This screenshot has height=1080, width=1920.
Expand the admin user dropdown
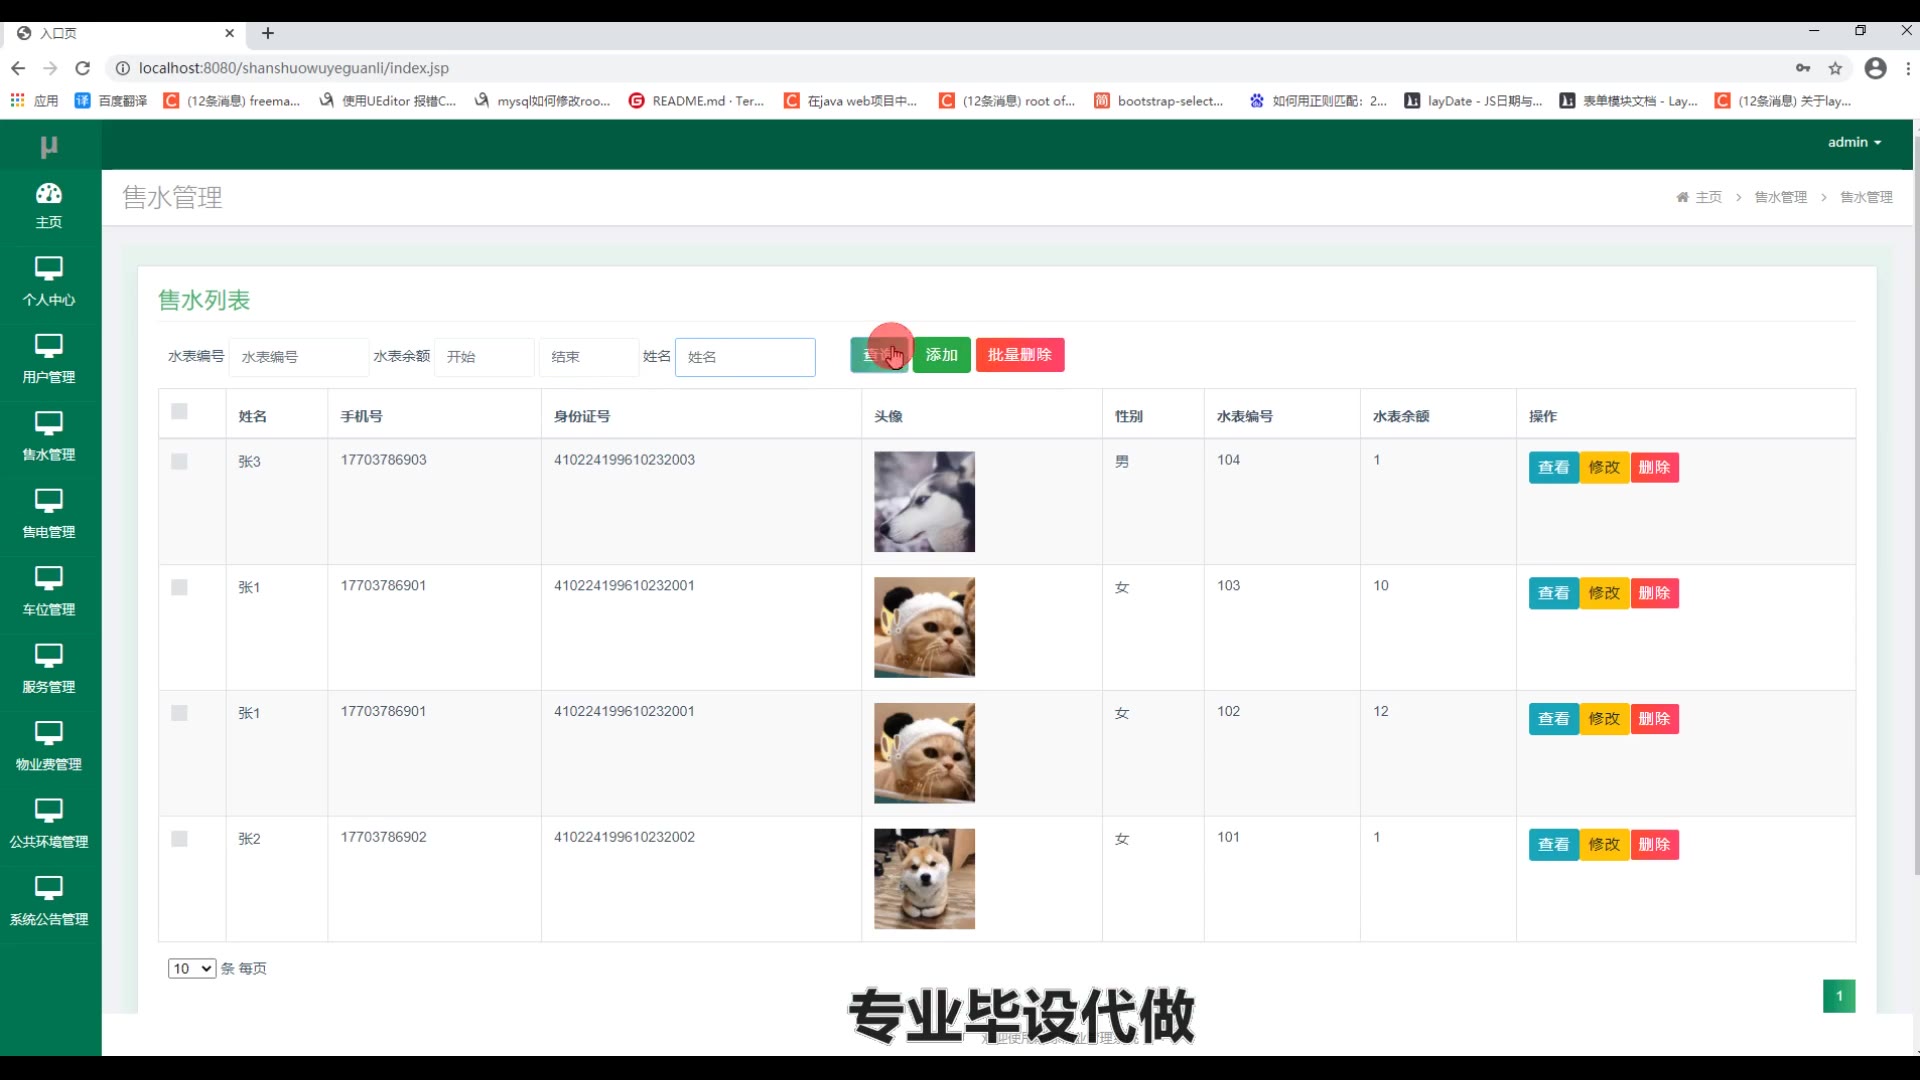1854,142
